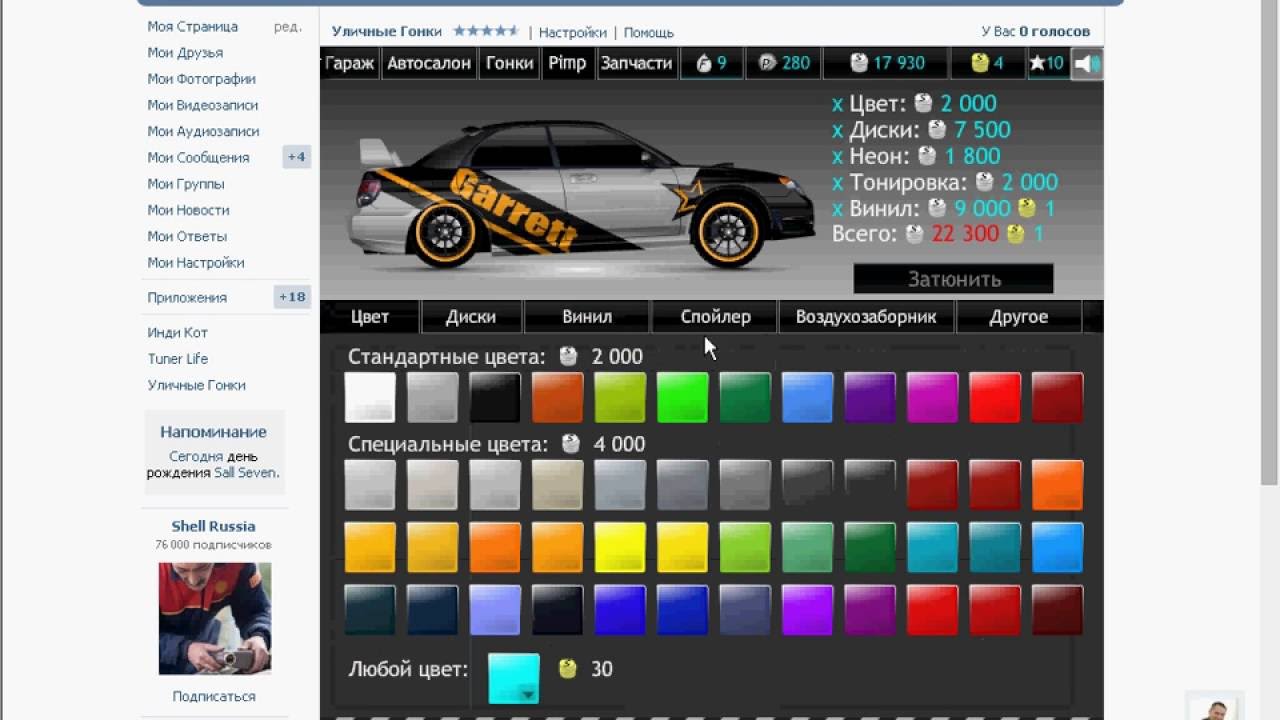
Task: Click the silver coins counter 17 930
Action: pos(886,63)
